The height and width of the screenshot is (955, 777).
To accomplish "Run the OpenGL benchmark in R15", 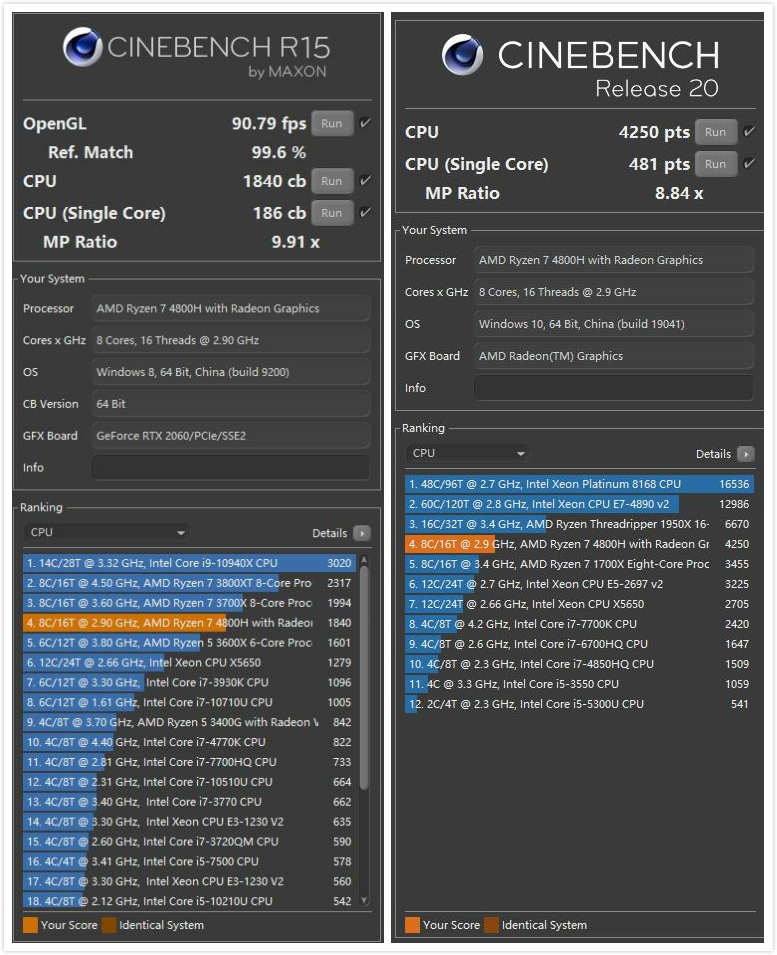I will point(332,124).
